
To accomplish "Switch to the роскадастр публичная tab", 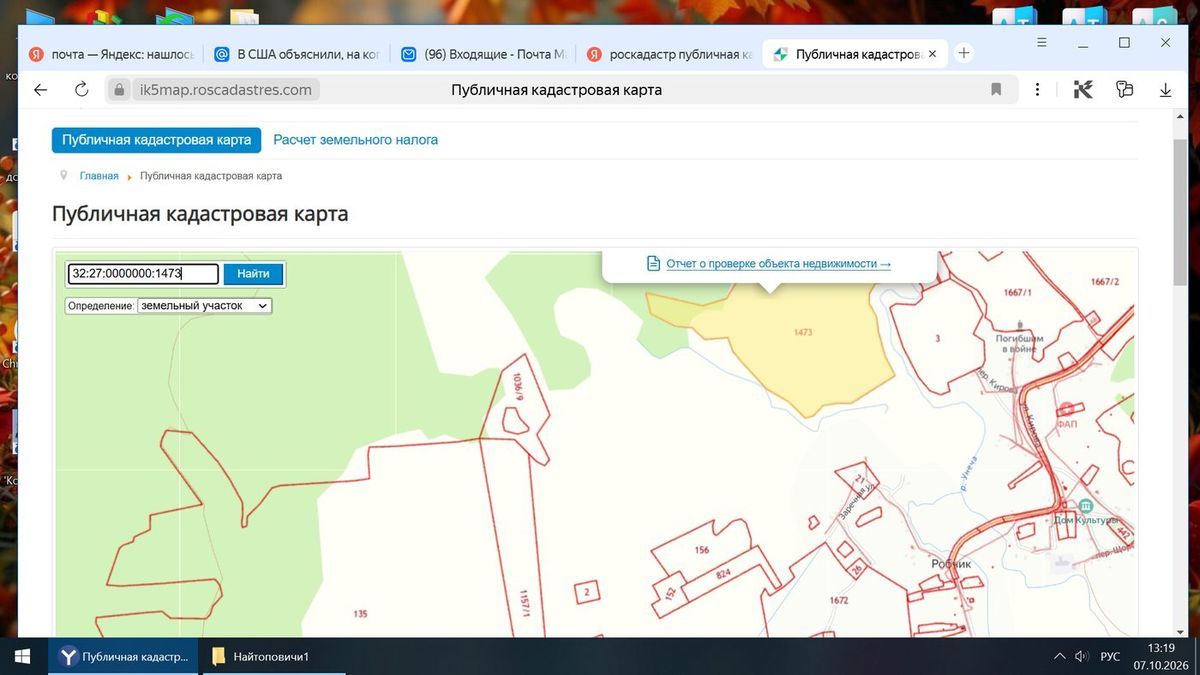I will click(x=669, y=54).
